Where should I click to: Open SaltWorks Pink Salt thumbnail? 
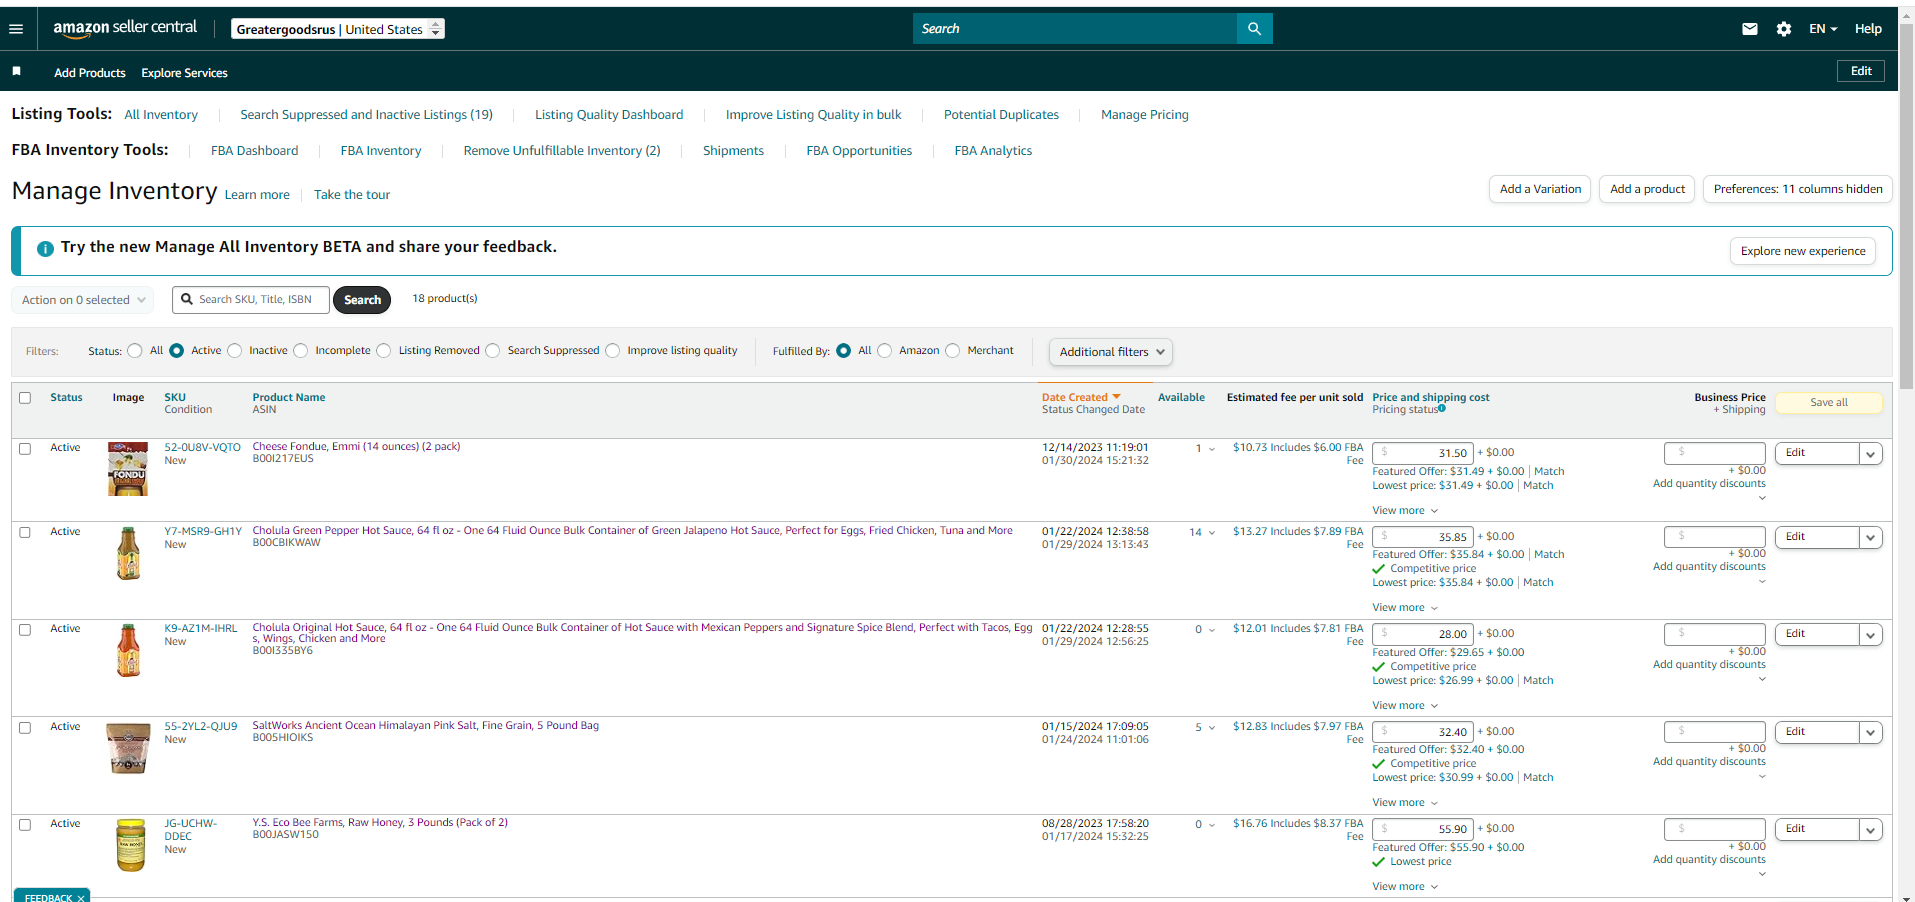[128, 748]
